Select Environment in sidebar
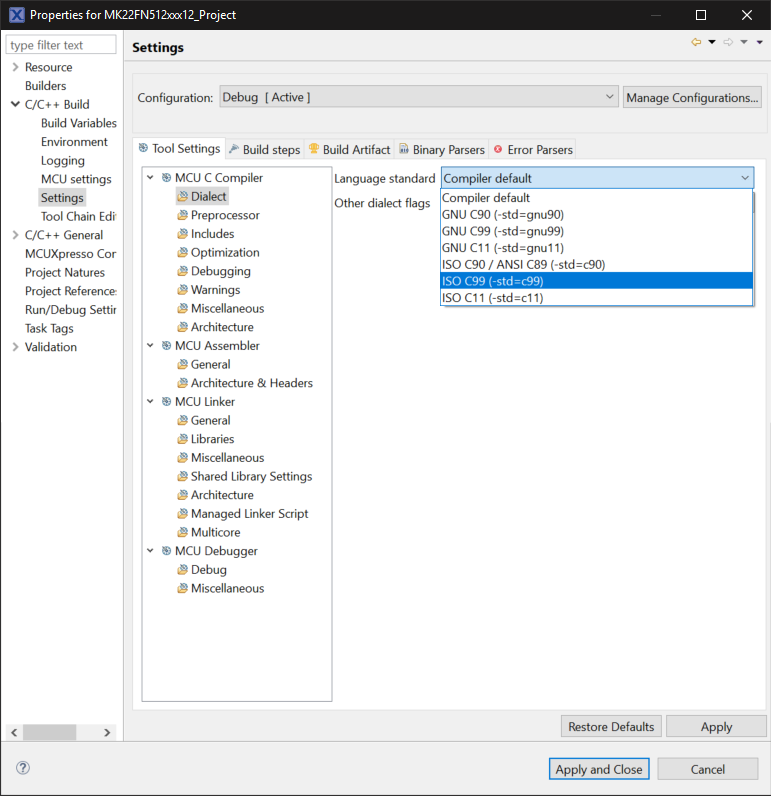This screenshot has height=796, width=771. pyautogui.click(x=74, y=142)
